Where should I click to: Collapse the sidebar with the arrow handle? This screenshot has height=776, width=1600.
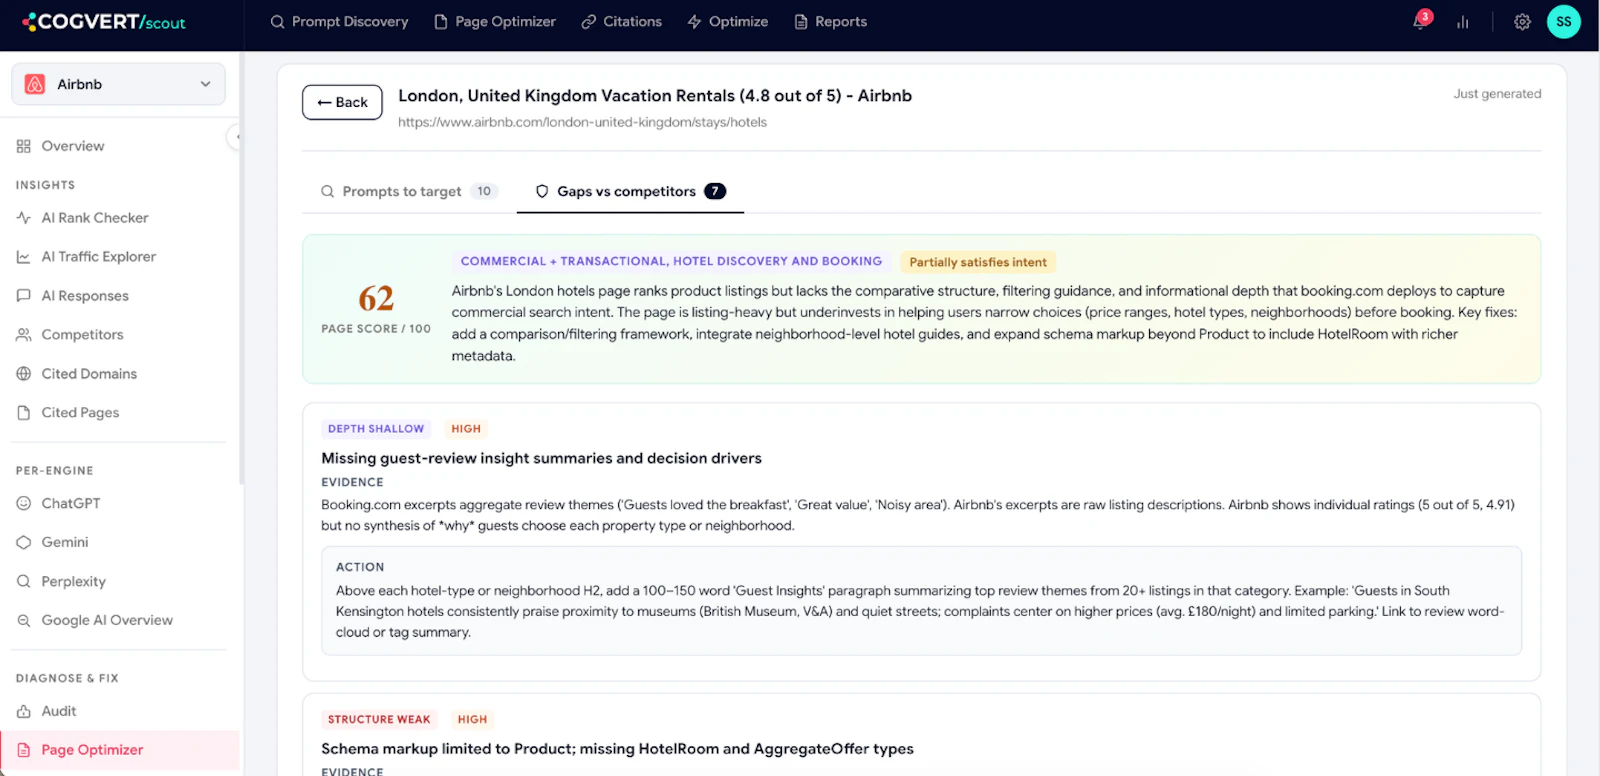pos(236,137)
